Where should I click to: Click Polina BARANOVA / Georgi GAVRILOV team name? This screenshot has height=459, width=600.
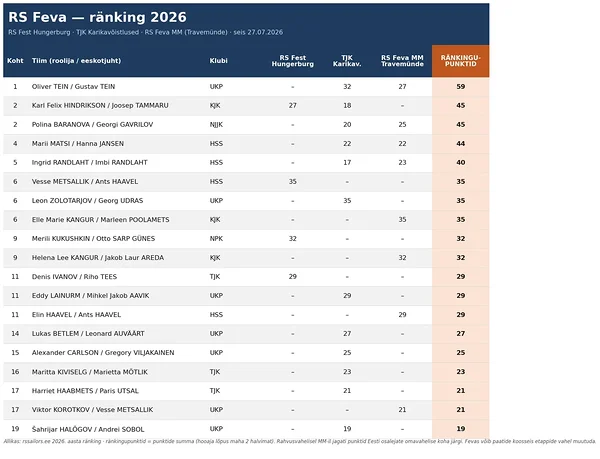click(92, 125)
